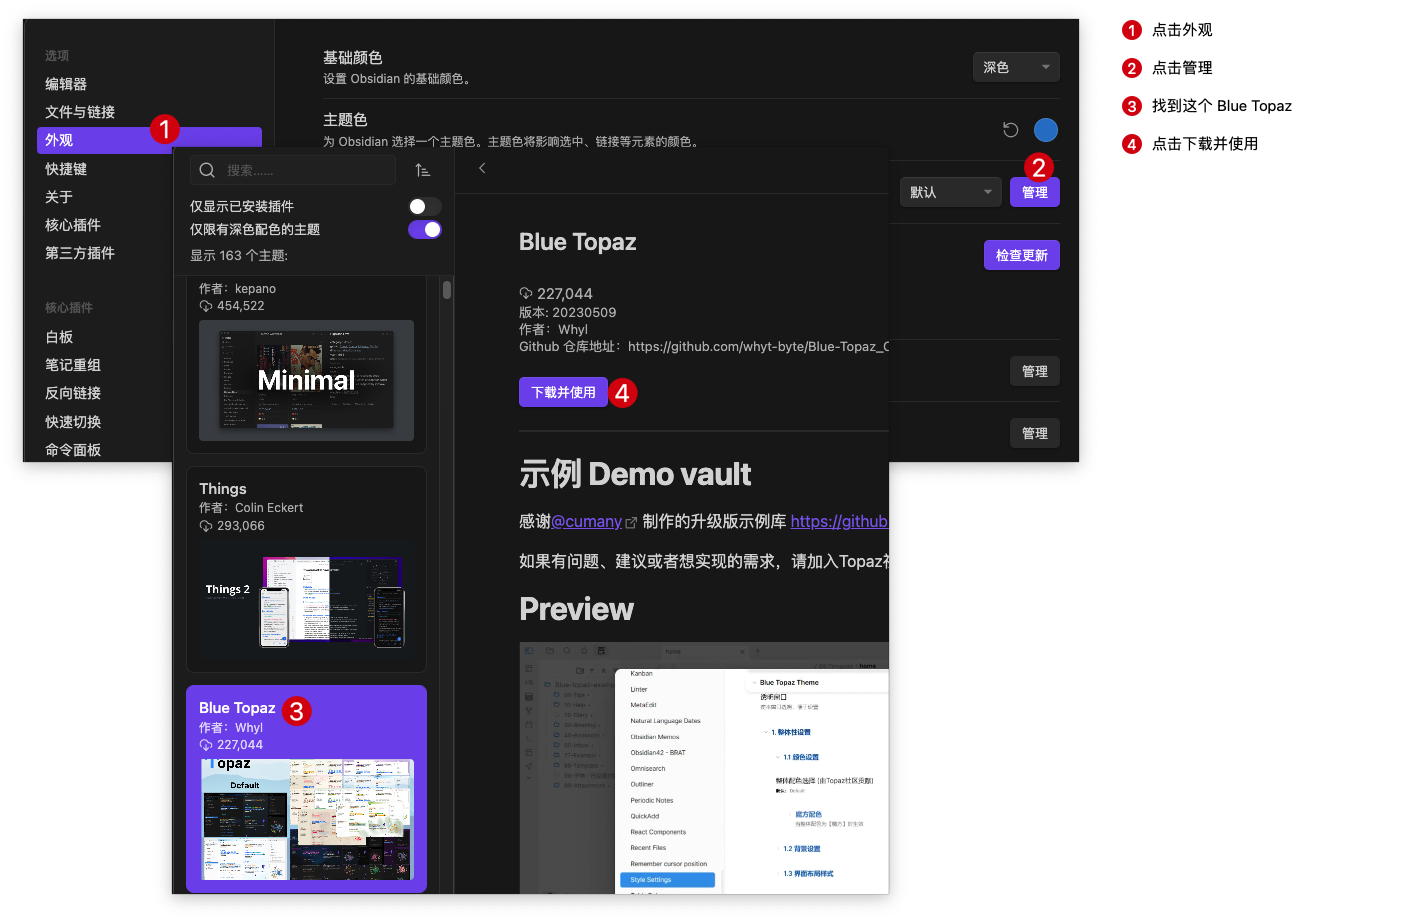The height and width of the screenshot is (921, 1422).
Task: Focus the theme search field
Action: [x=305, y=170]
